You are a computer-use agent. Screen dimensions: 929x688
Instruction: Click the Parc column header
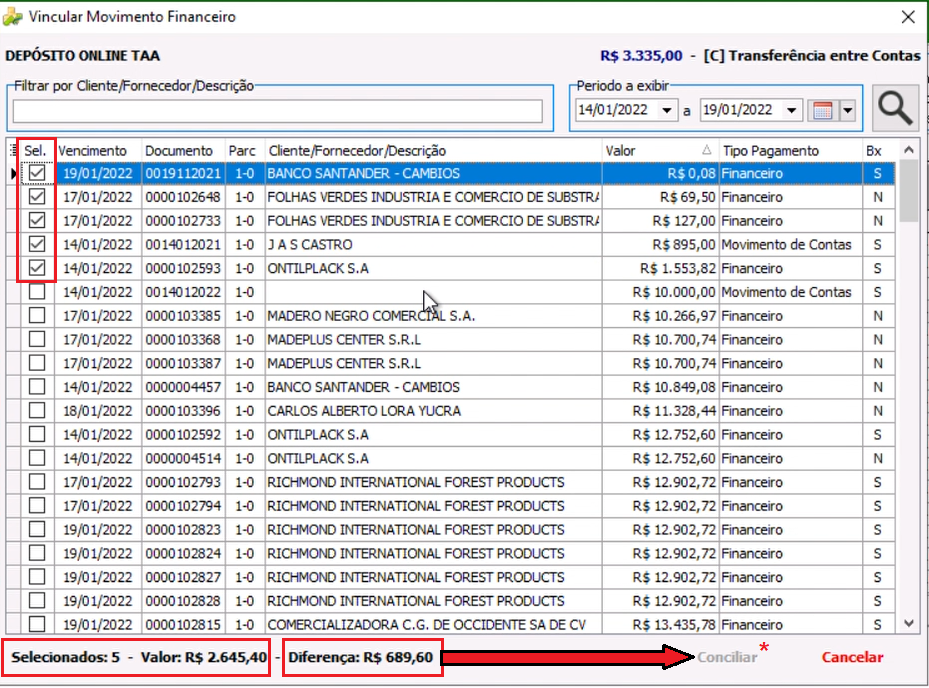pyautogui.click(x=245, y=151)
